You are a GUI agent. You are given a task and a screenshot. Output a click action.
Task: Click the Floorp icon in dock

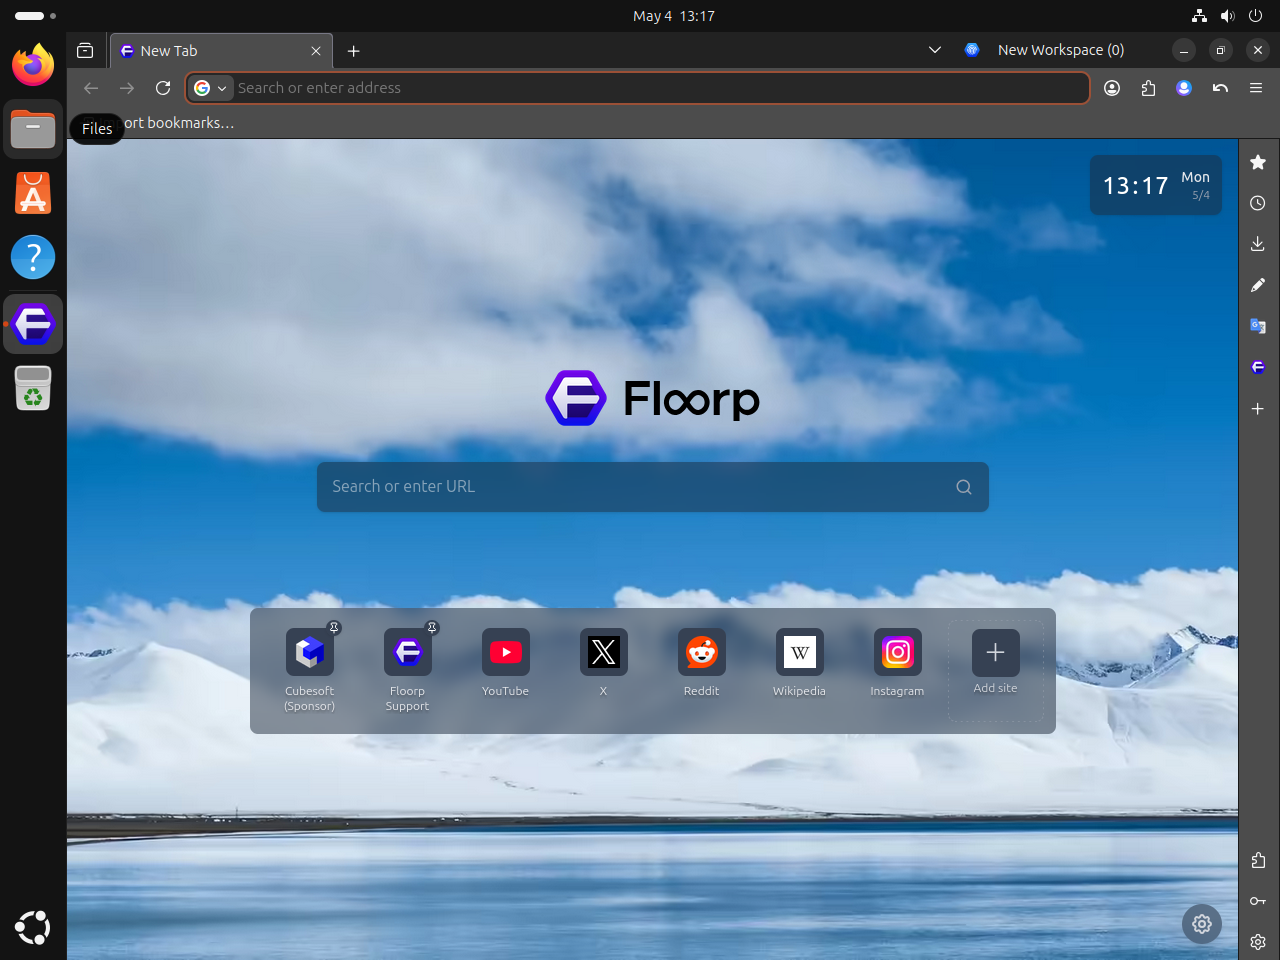pyautogui.click(x=33, y=324)
